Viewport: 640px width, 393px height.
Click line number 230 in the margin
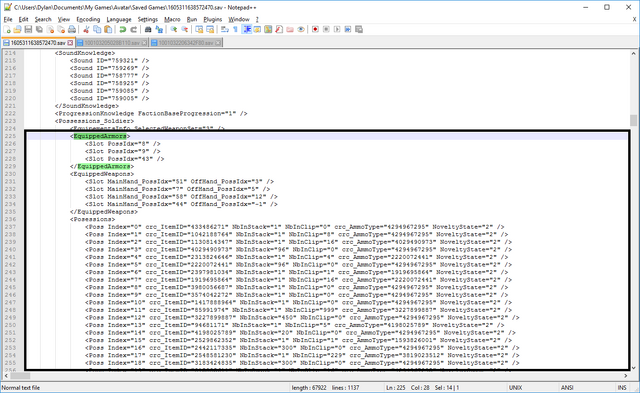(x=11, y=174)
